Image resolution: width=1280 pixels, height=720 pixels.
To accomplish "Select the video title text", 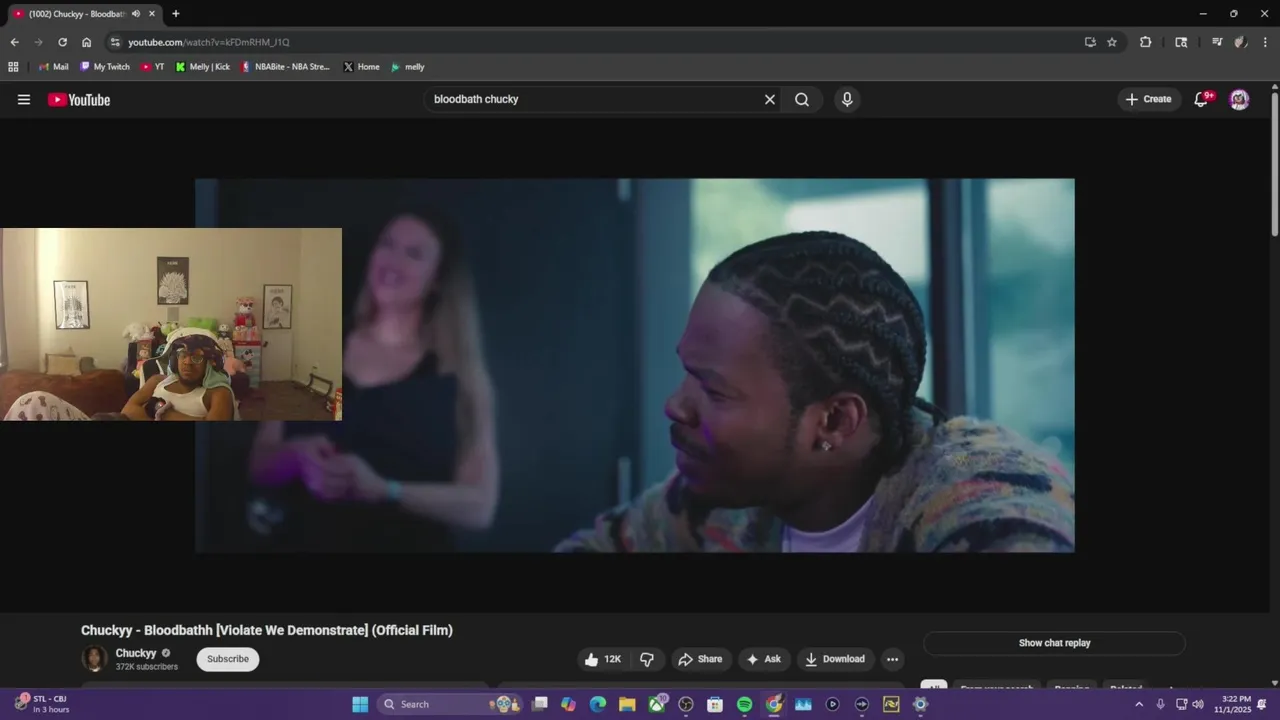I will coord(267,630).
